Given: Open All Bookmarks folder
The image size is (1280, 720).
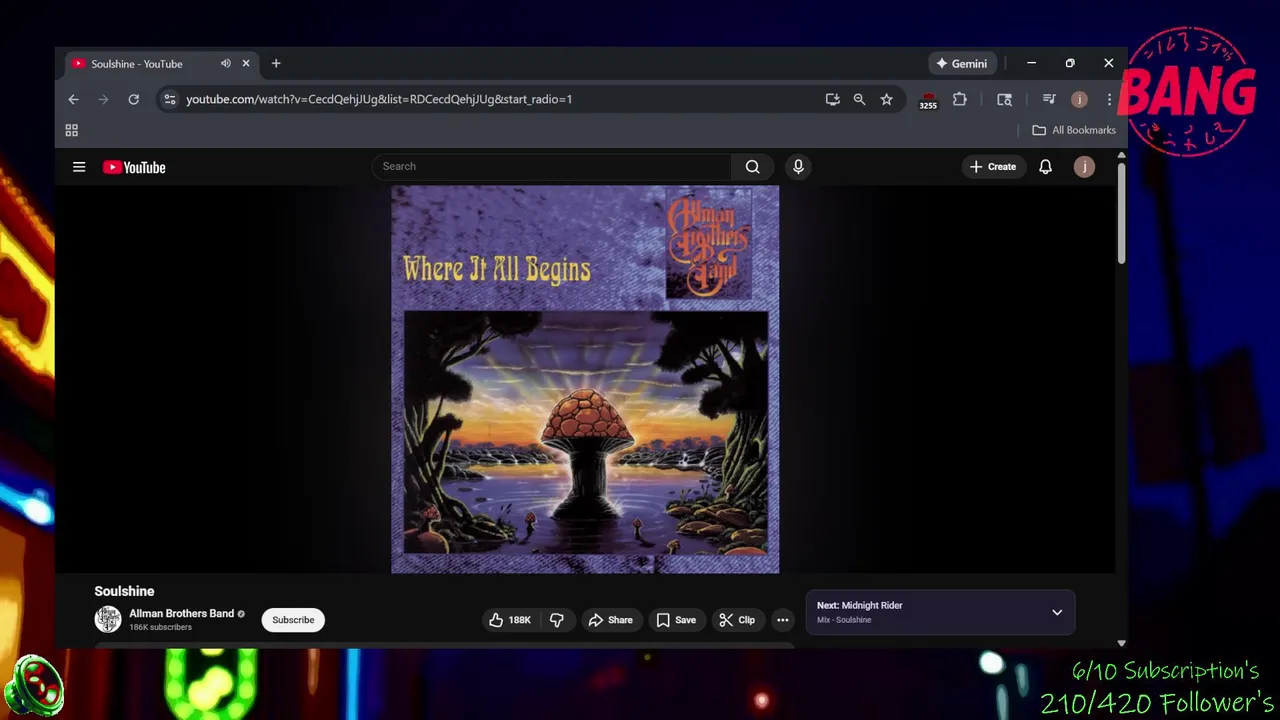Looking at the screenshot, I should pos(1074,130).
